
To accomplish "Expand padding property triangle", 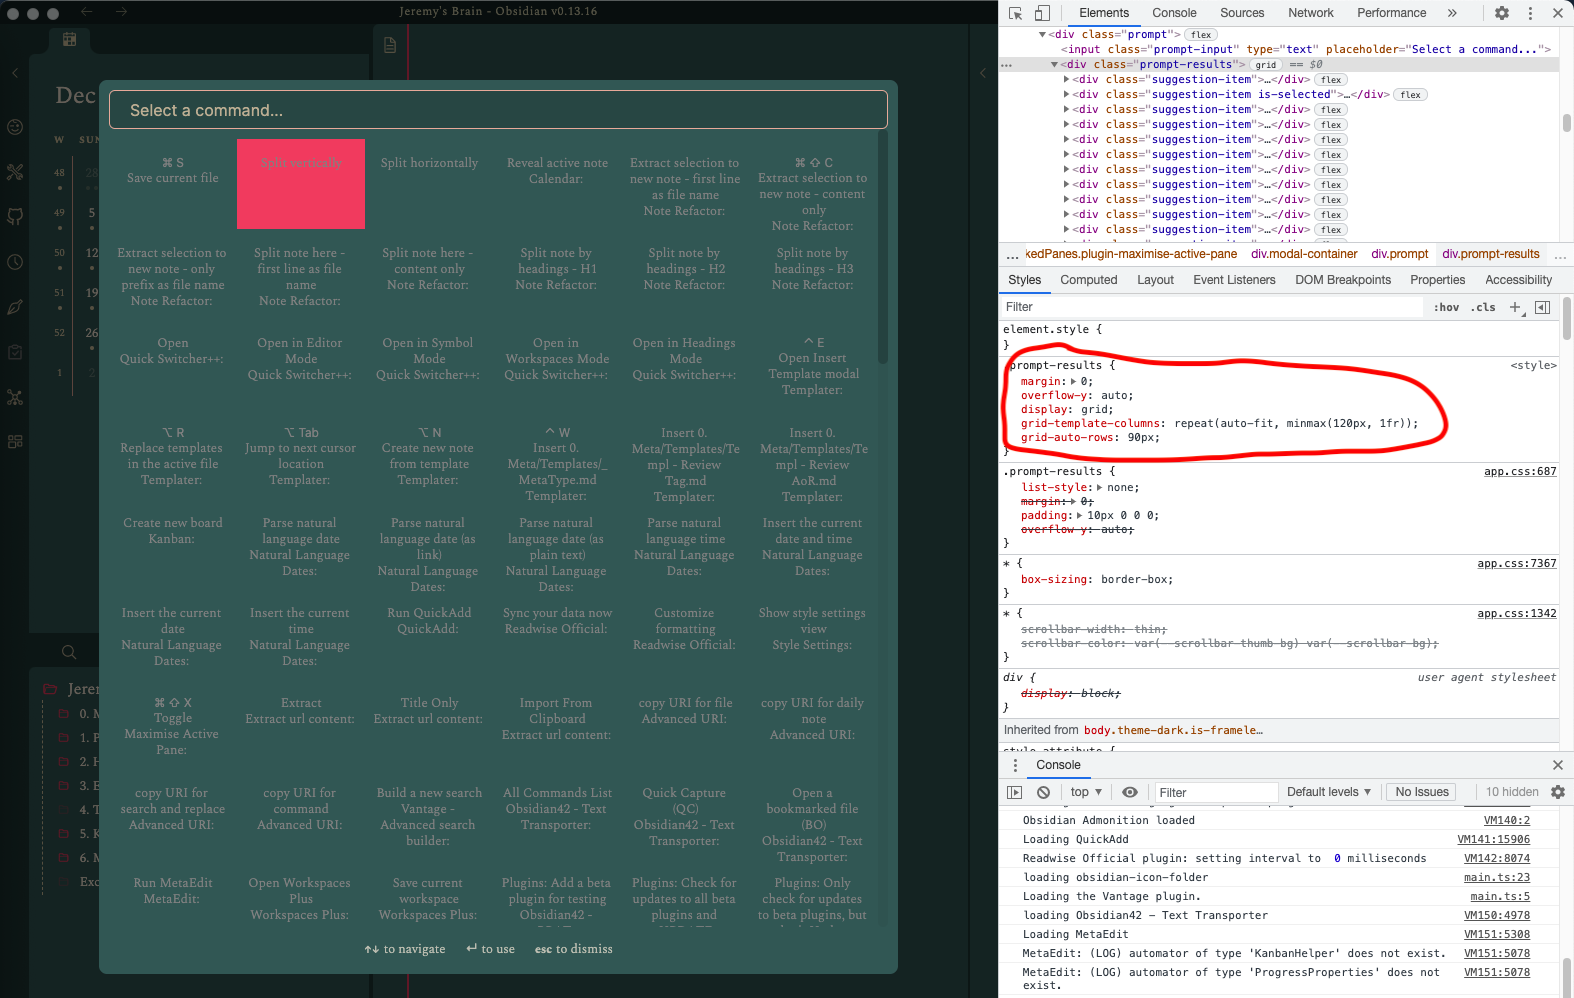I will click(x=1080, y=515).
